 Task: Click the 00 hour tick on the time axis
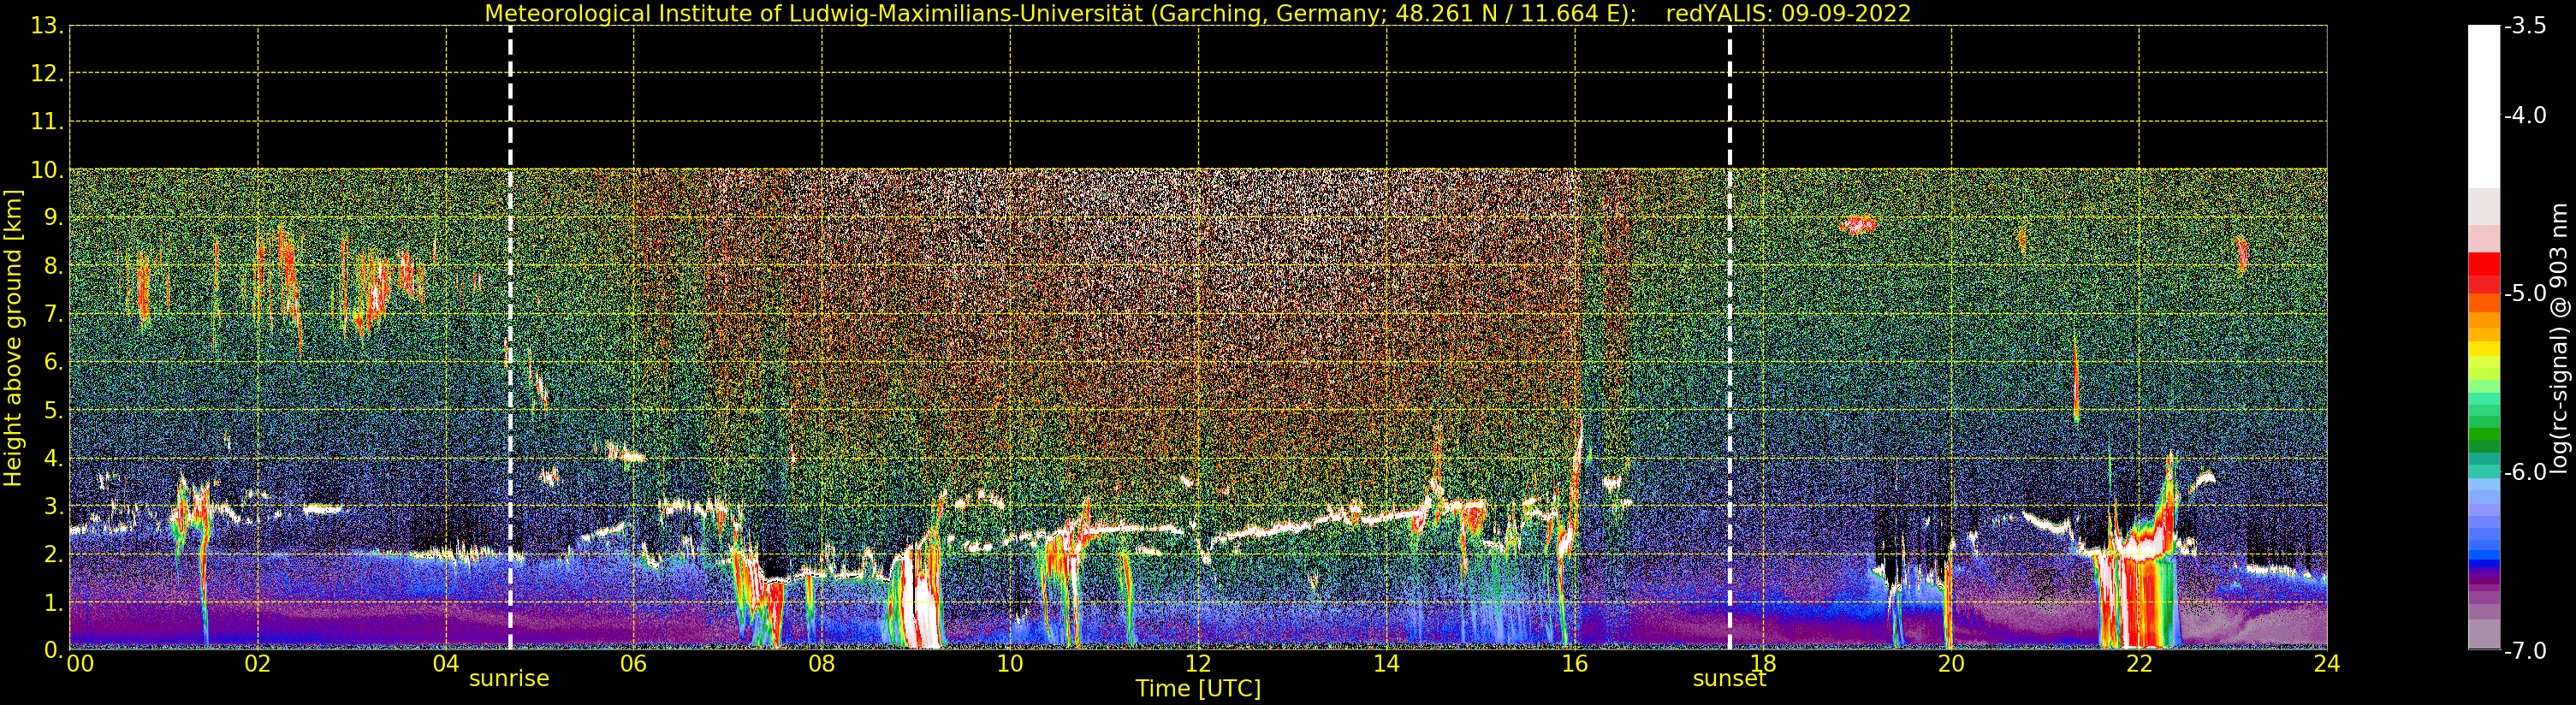point(80,664)
